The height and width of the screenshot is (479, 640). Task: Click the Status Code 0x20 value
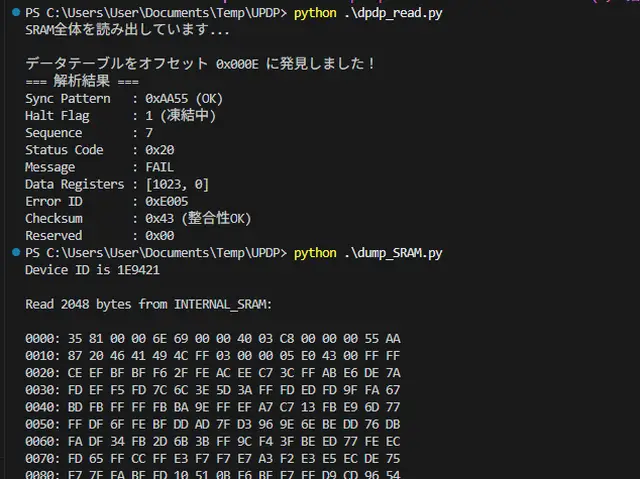(x=160, y=150)
